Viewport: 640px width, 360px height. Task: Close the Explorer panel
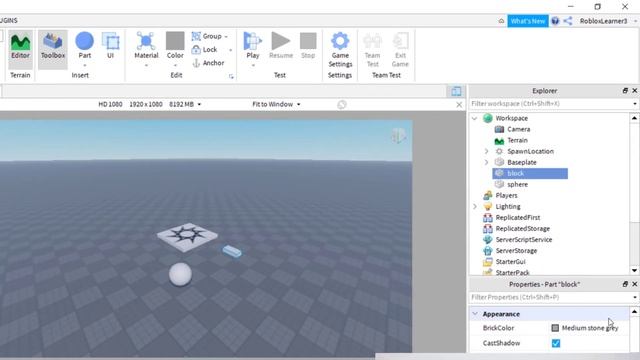pos(635,91)
